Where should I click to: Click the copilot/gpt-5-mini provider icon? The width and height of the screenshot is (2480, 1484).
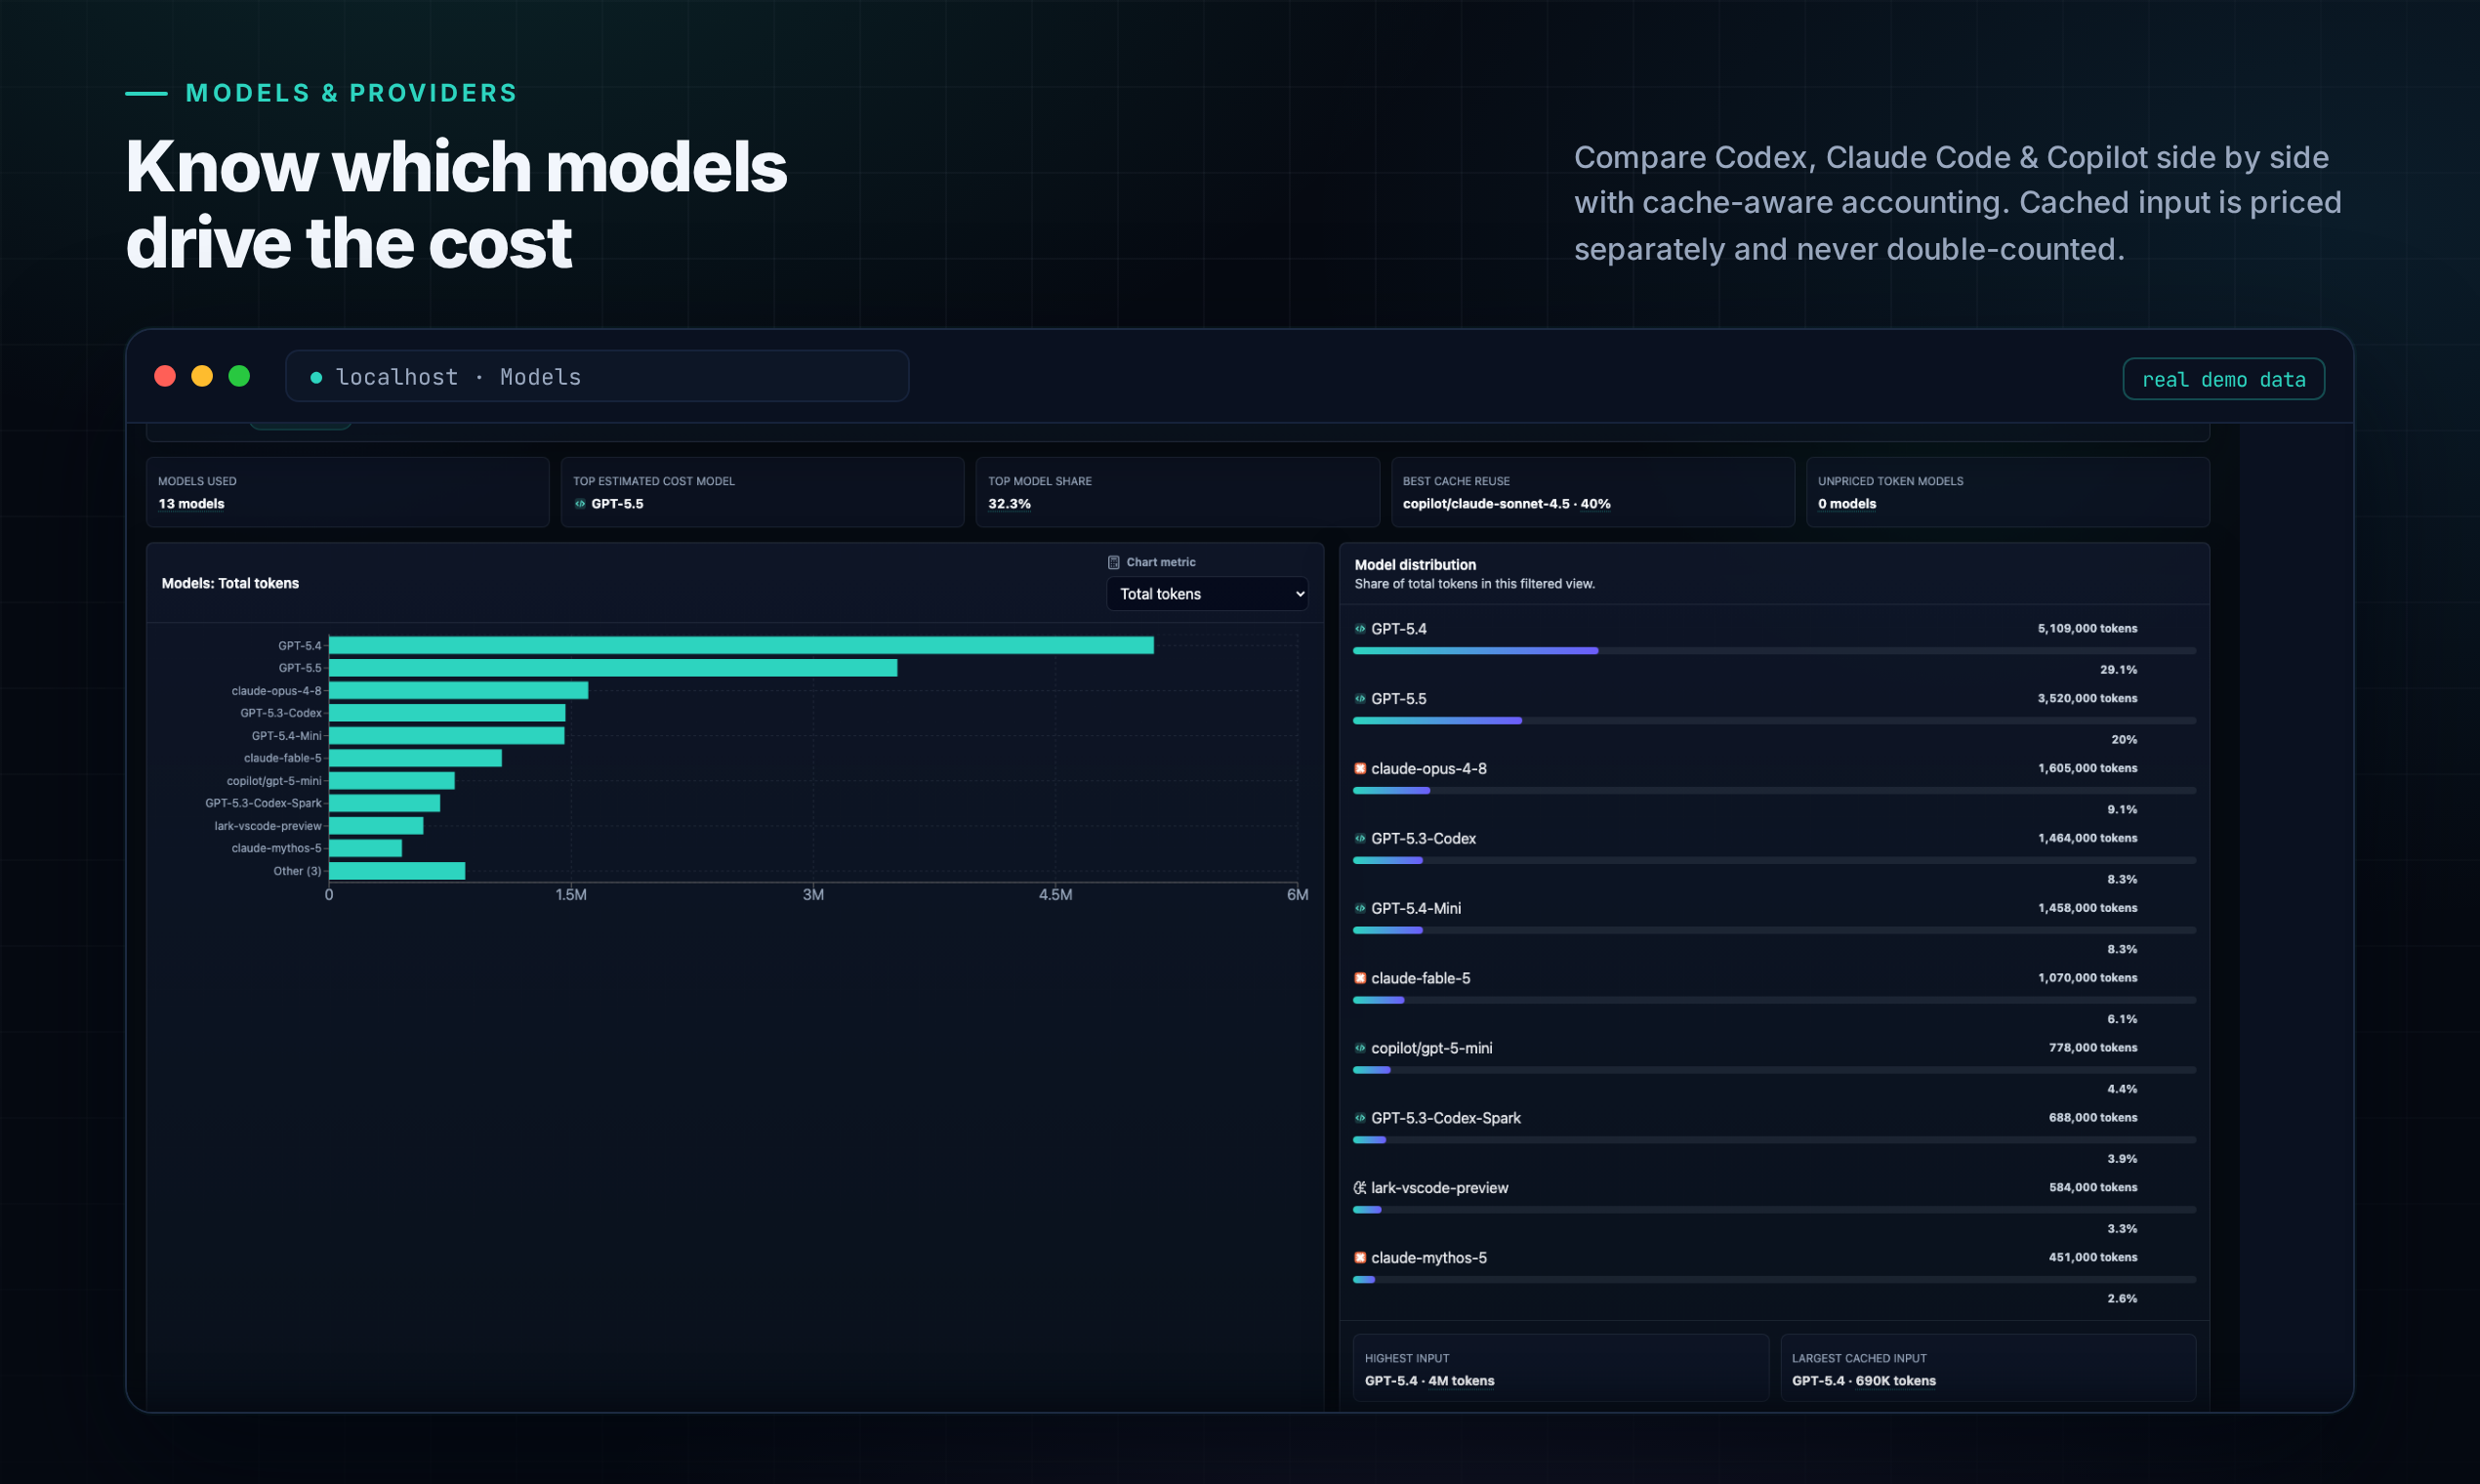tap(1360, 1048)
